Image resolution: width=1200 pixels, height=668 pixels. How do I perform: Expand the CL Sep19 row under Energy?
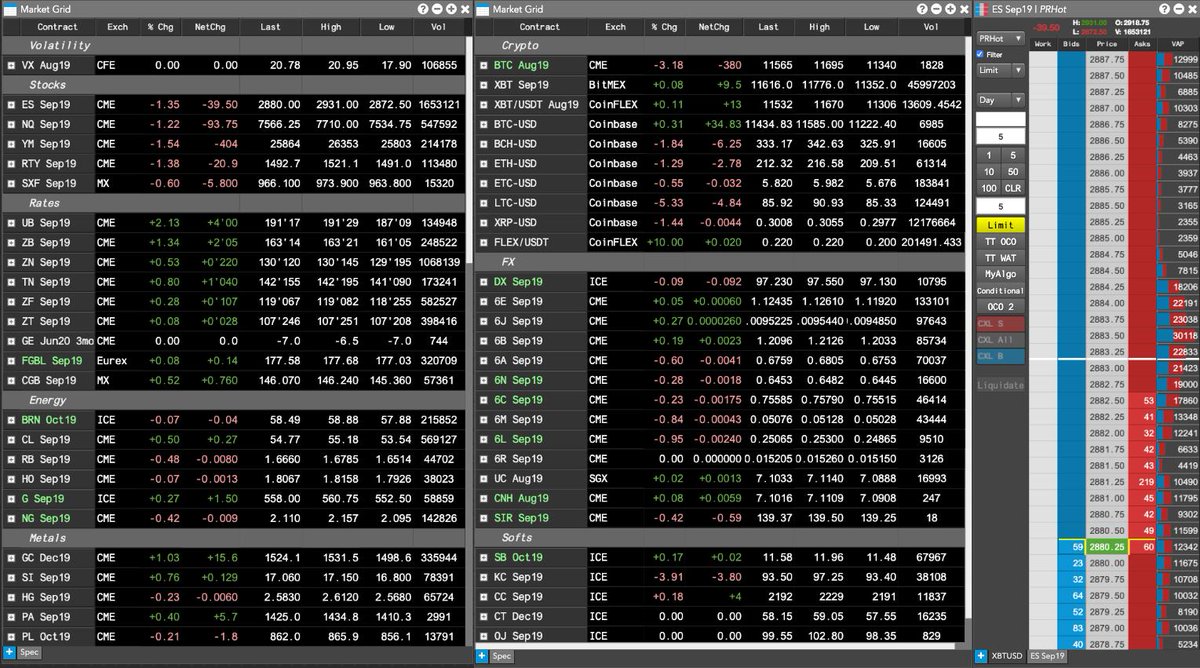11,439
